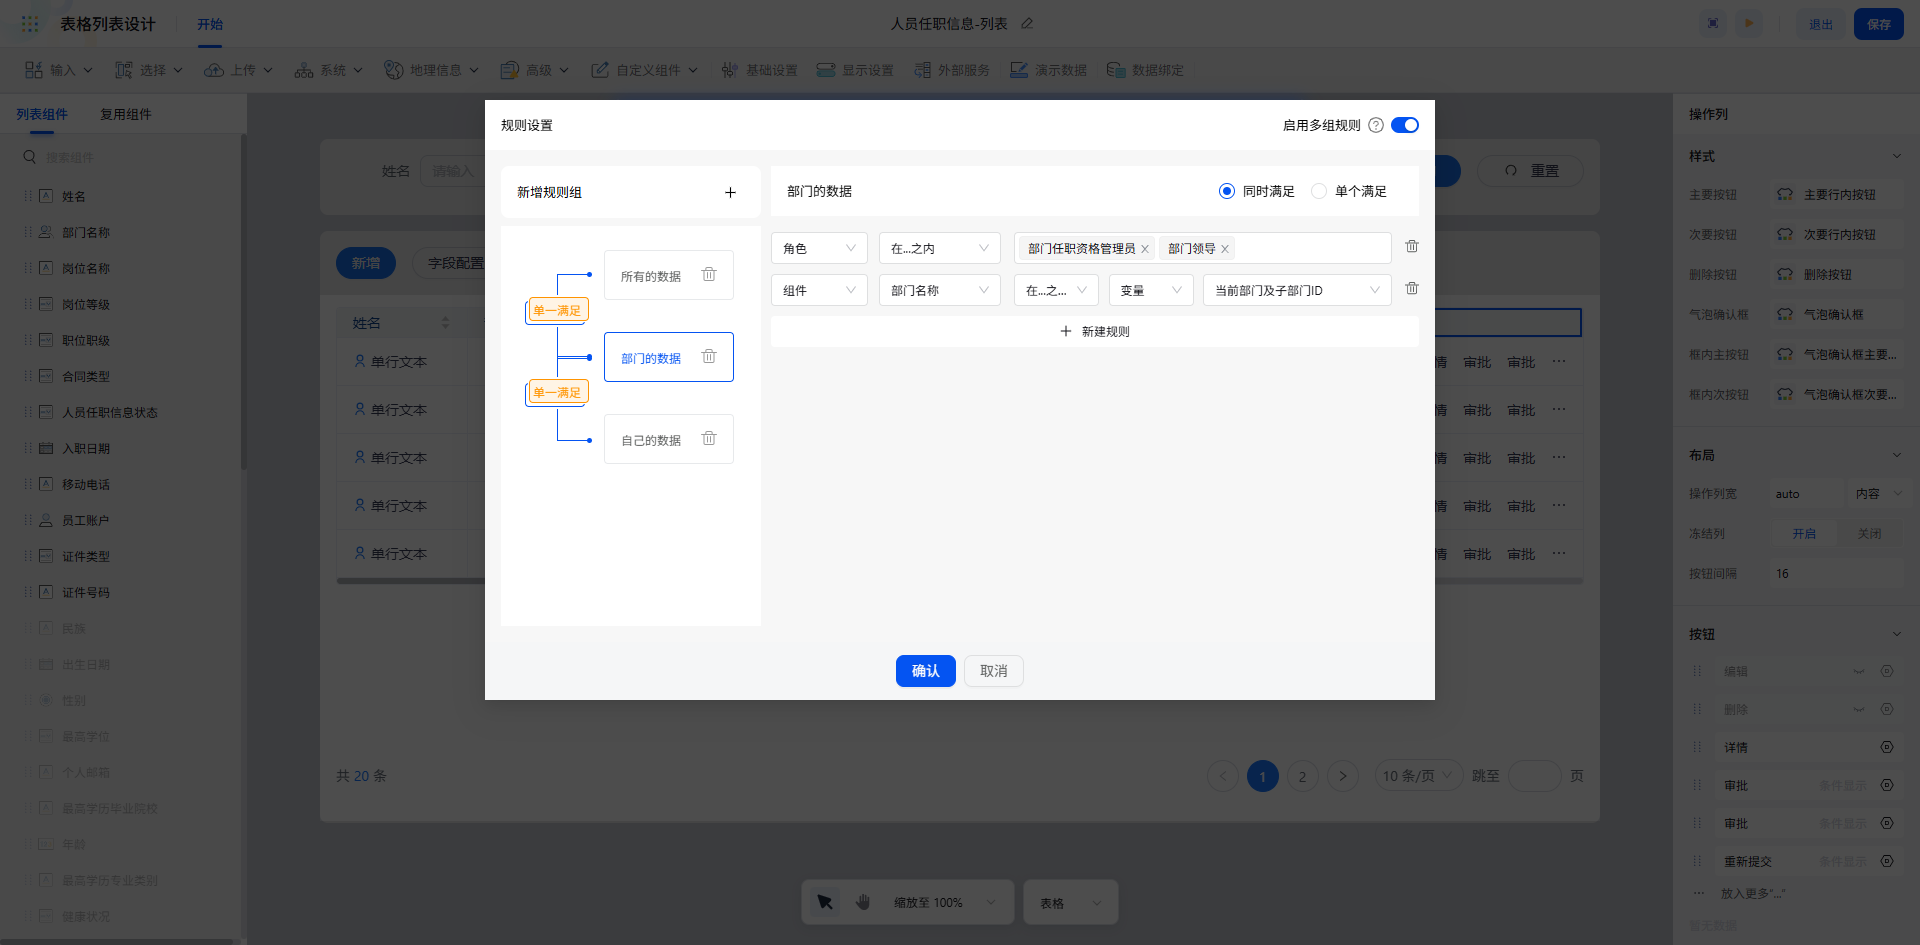
Task: Toggle the 启用多组规则 switch
Action: [x=1405, y=125]
